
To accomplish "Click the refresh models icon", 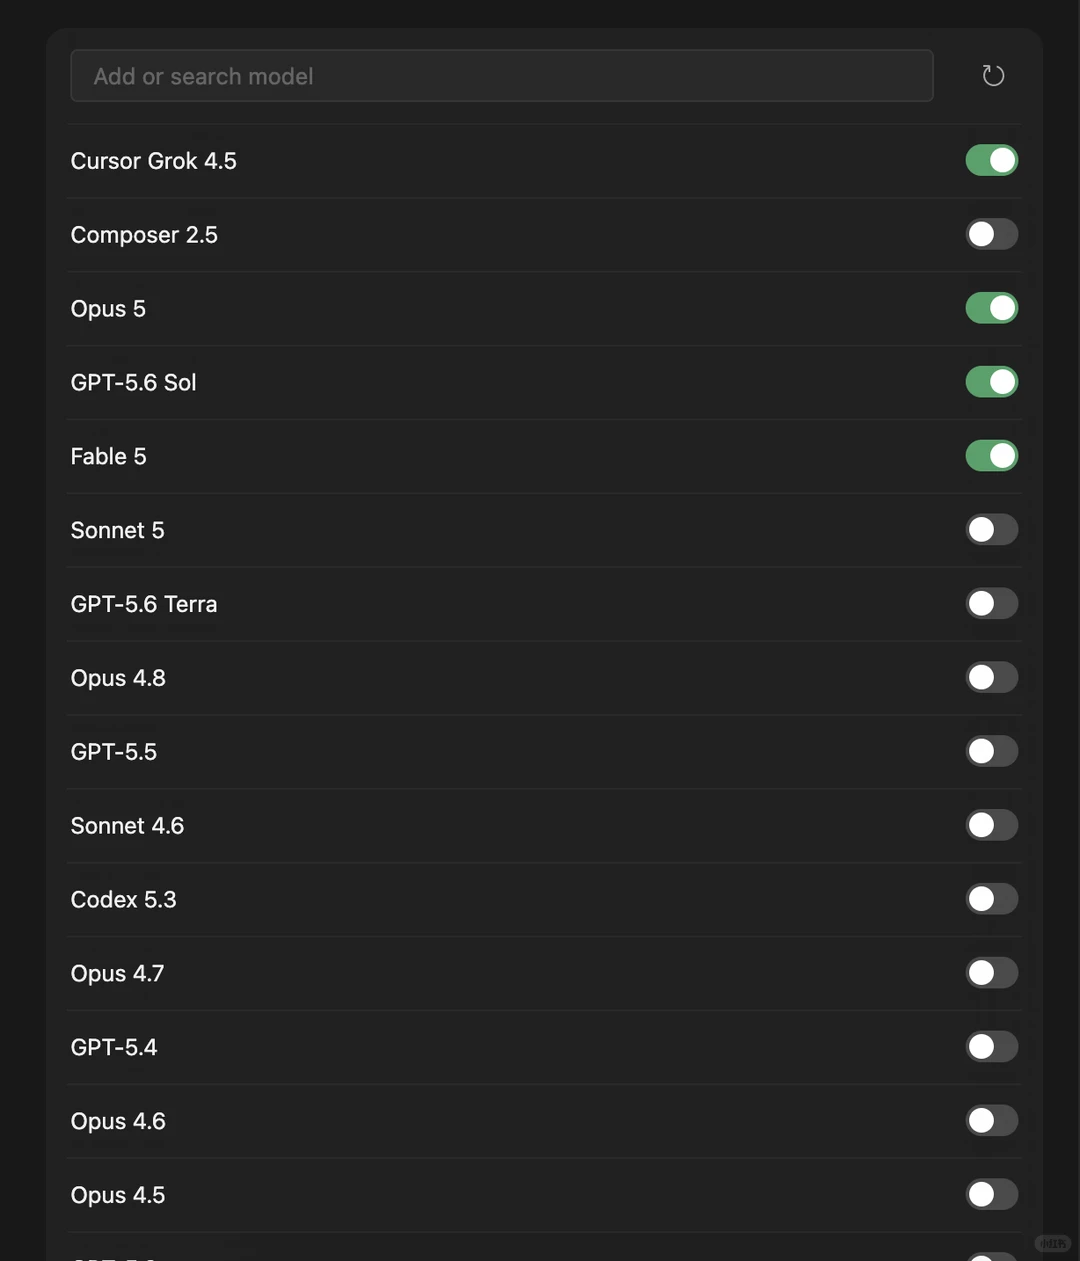I will (x=993, y=76).
